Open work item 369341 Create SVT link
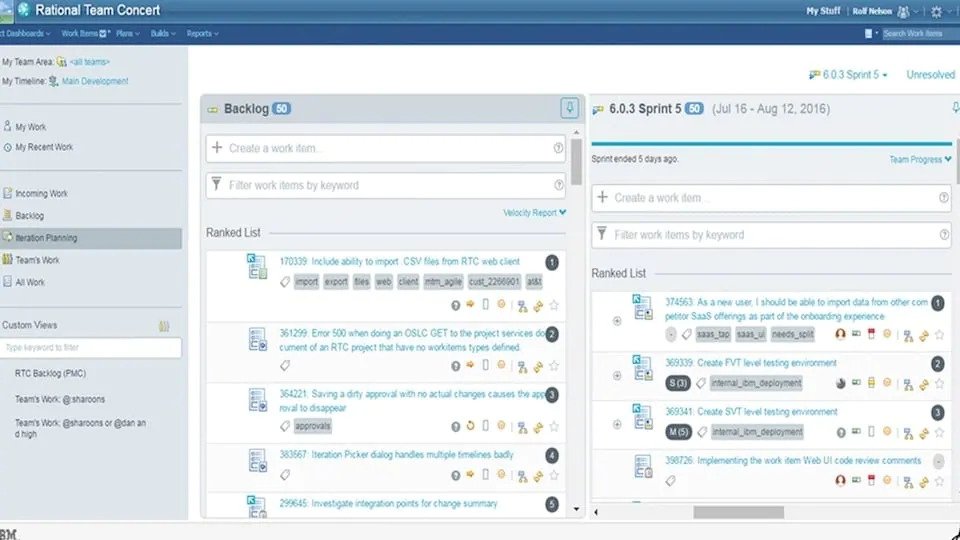The height and width of the screenshot is (540, 960). (751, 412)
